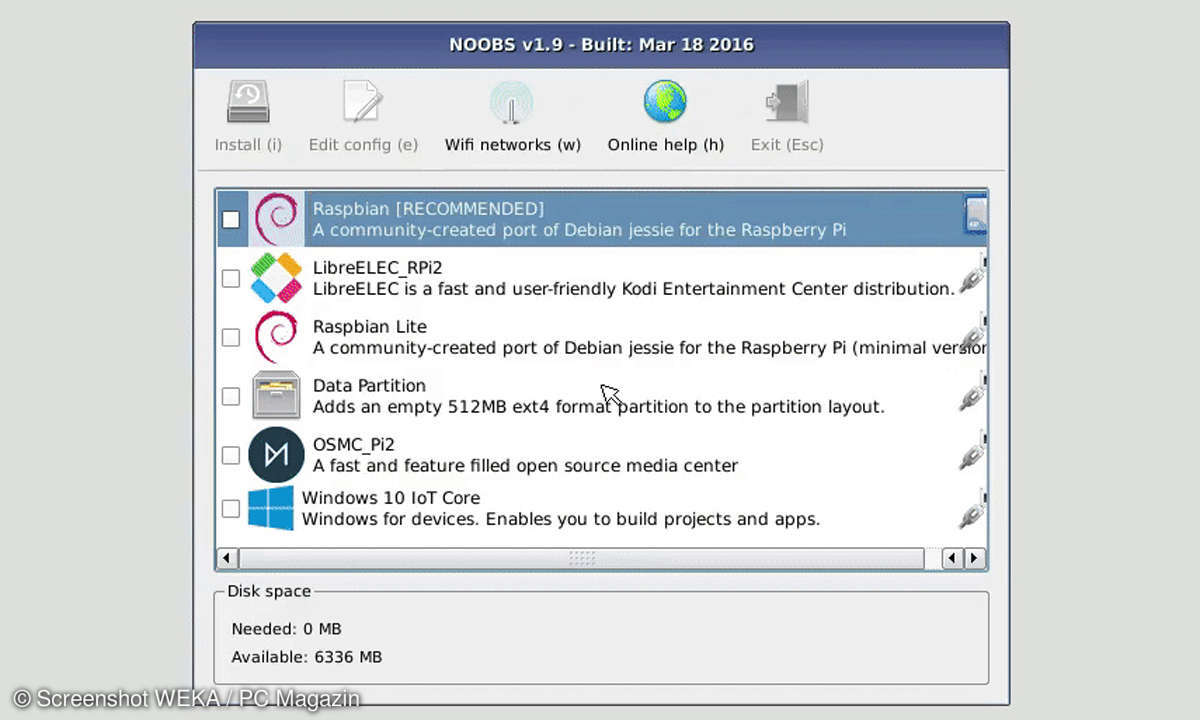Click the NOOBS v1.9 title bar text
This screenshot has width=1200, height=720.
(601, 45)
